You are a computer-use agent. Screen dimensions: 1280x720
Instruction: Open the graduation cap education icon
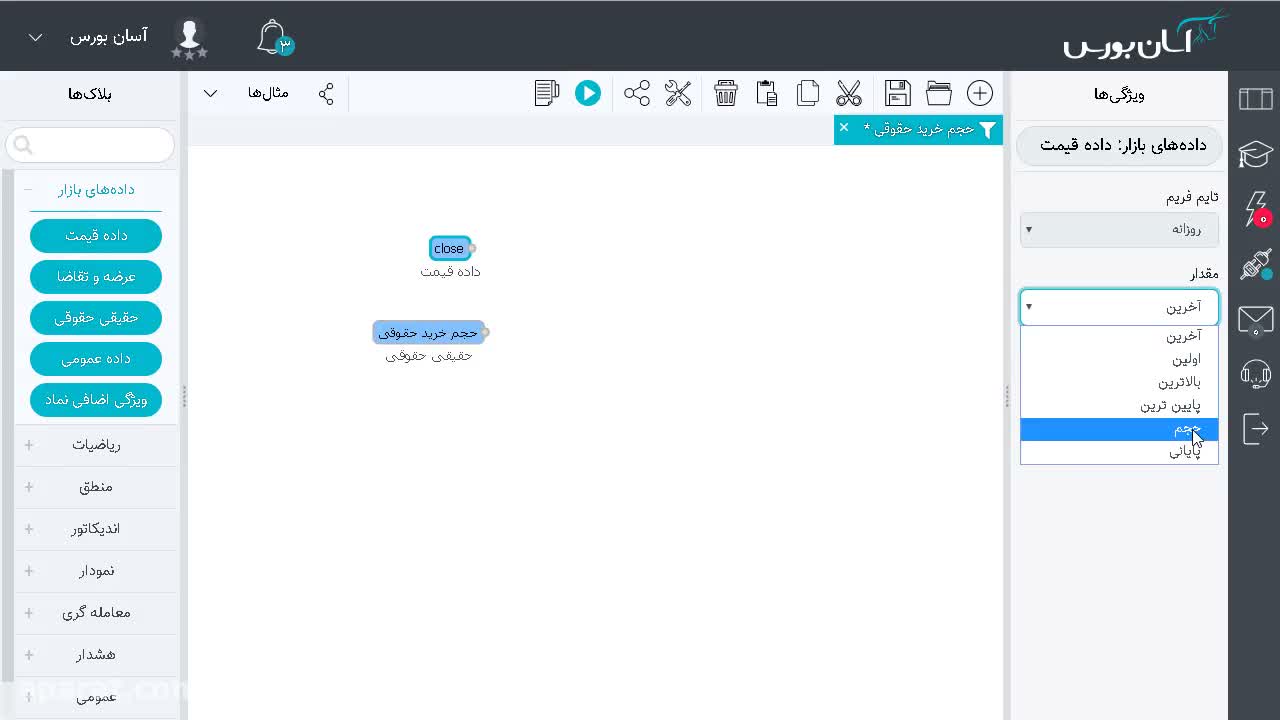[1256, 154]
